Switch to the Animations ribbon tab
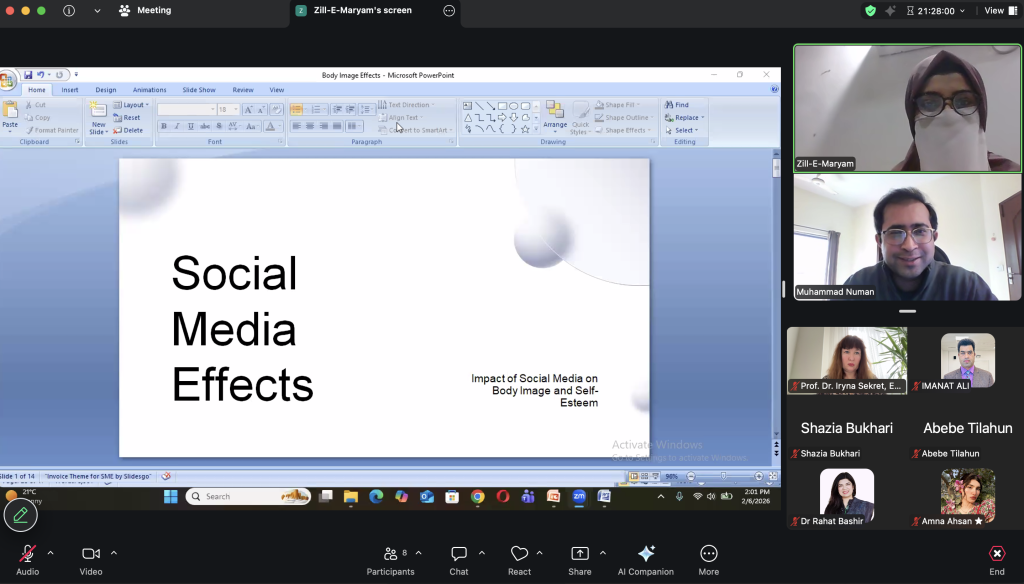This screenshot has height=584, width=1024. (150, 90)
